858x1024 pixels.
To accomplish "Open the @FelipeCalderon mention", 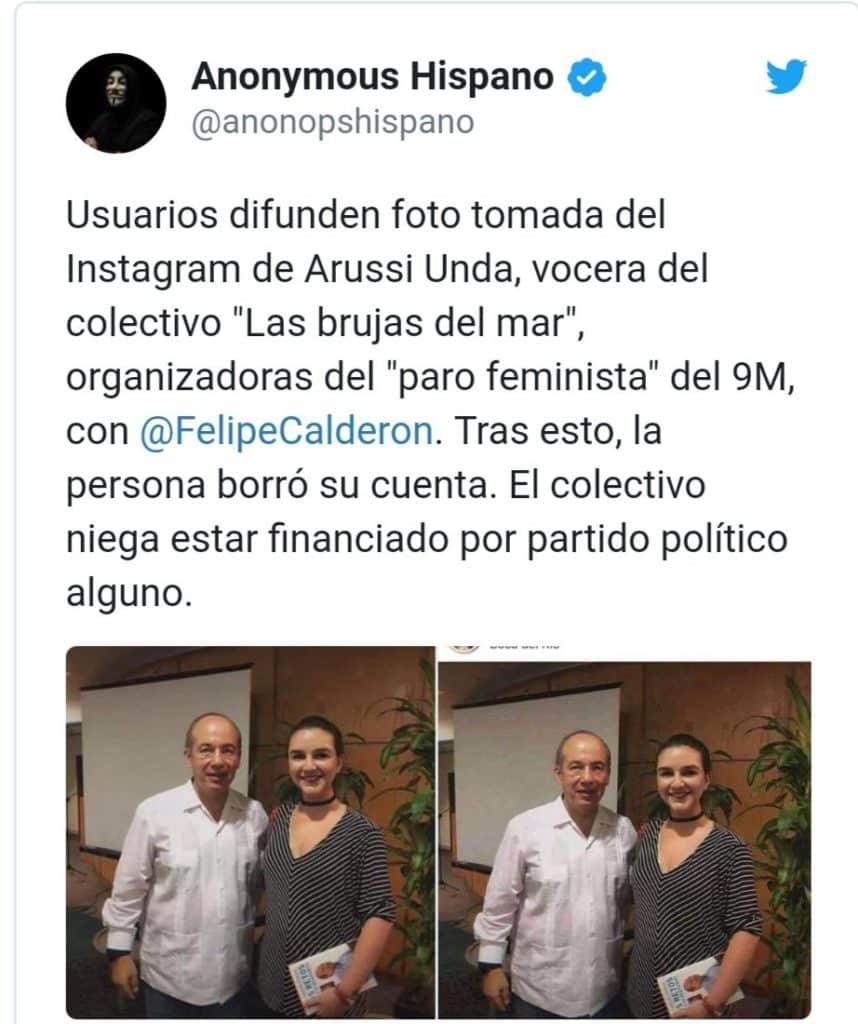I will (286, 432).
